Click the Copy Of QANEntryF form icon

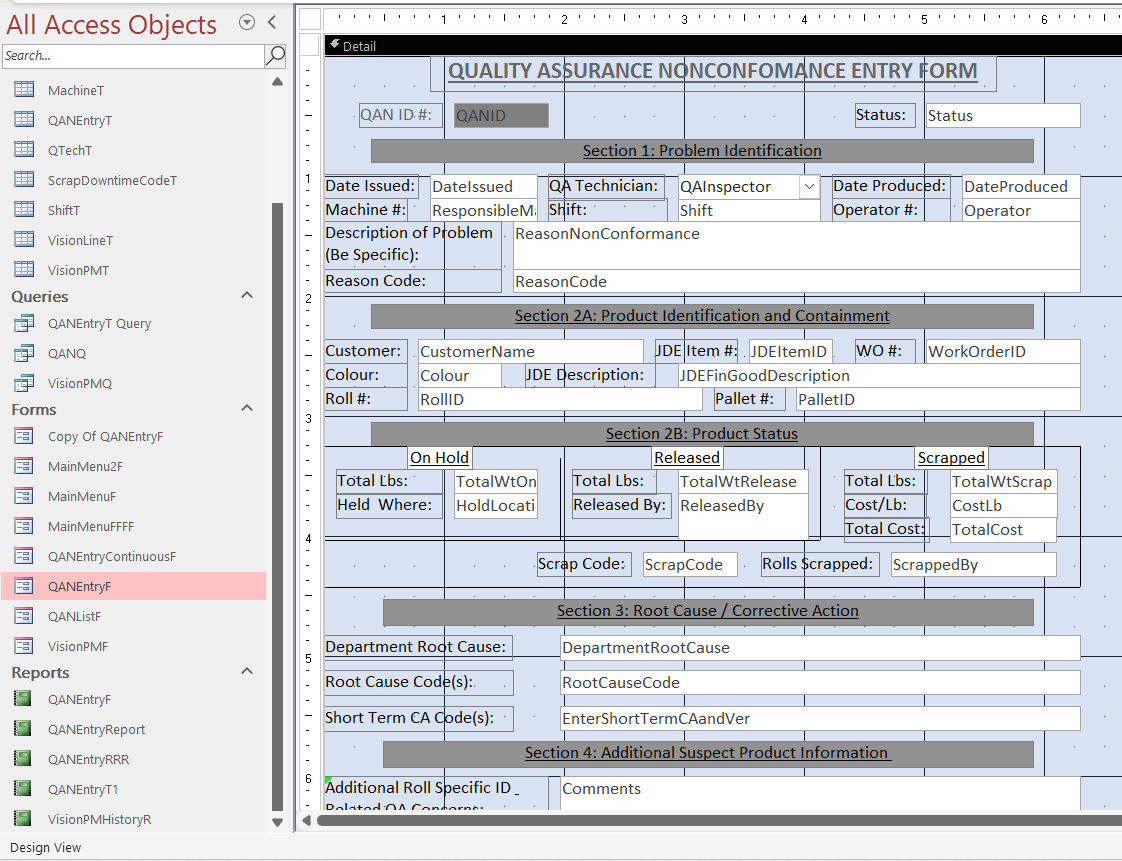click(x=24, y=436)
